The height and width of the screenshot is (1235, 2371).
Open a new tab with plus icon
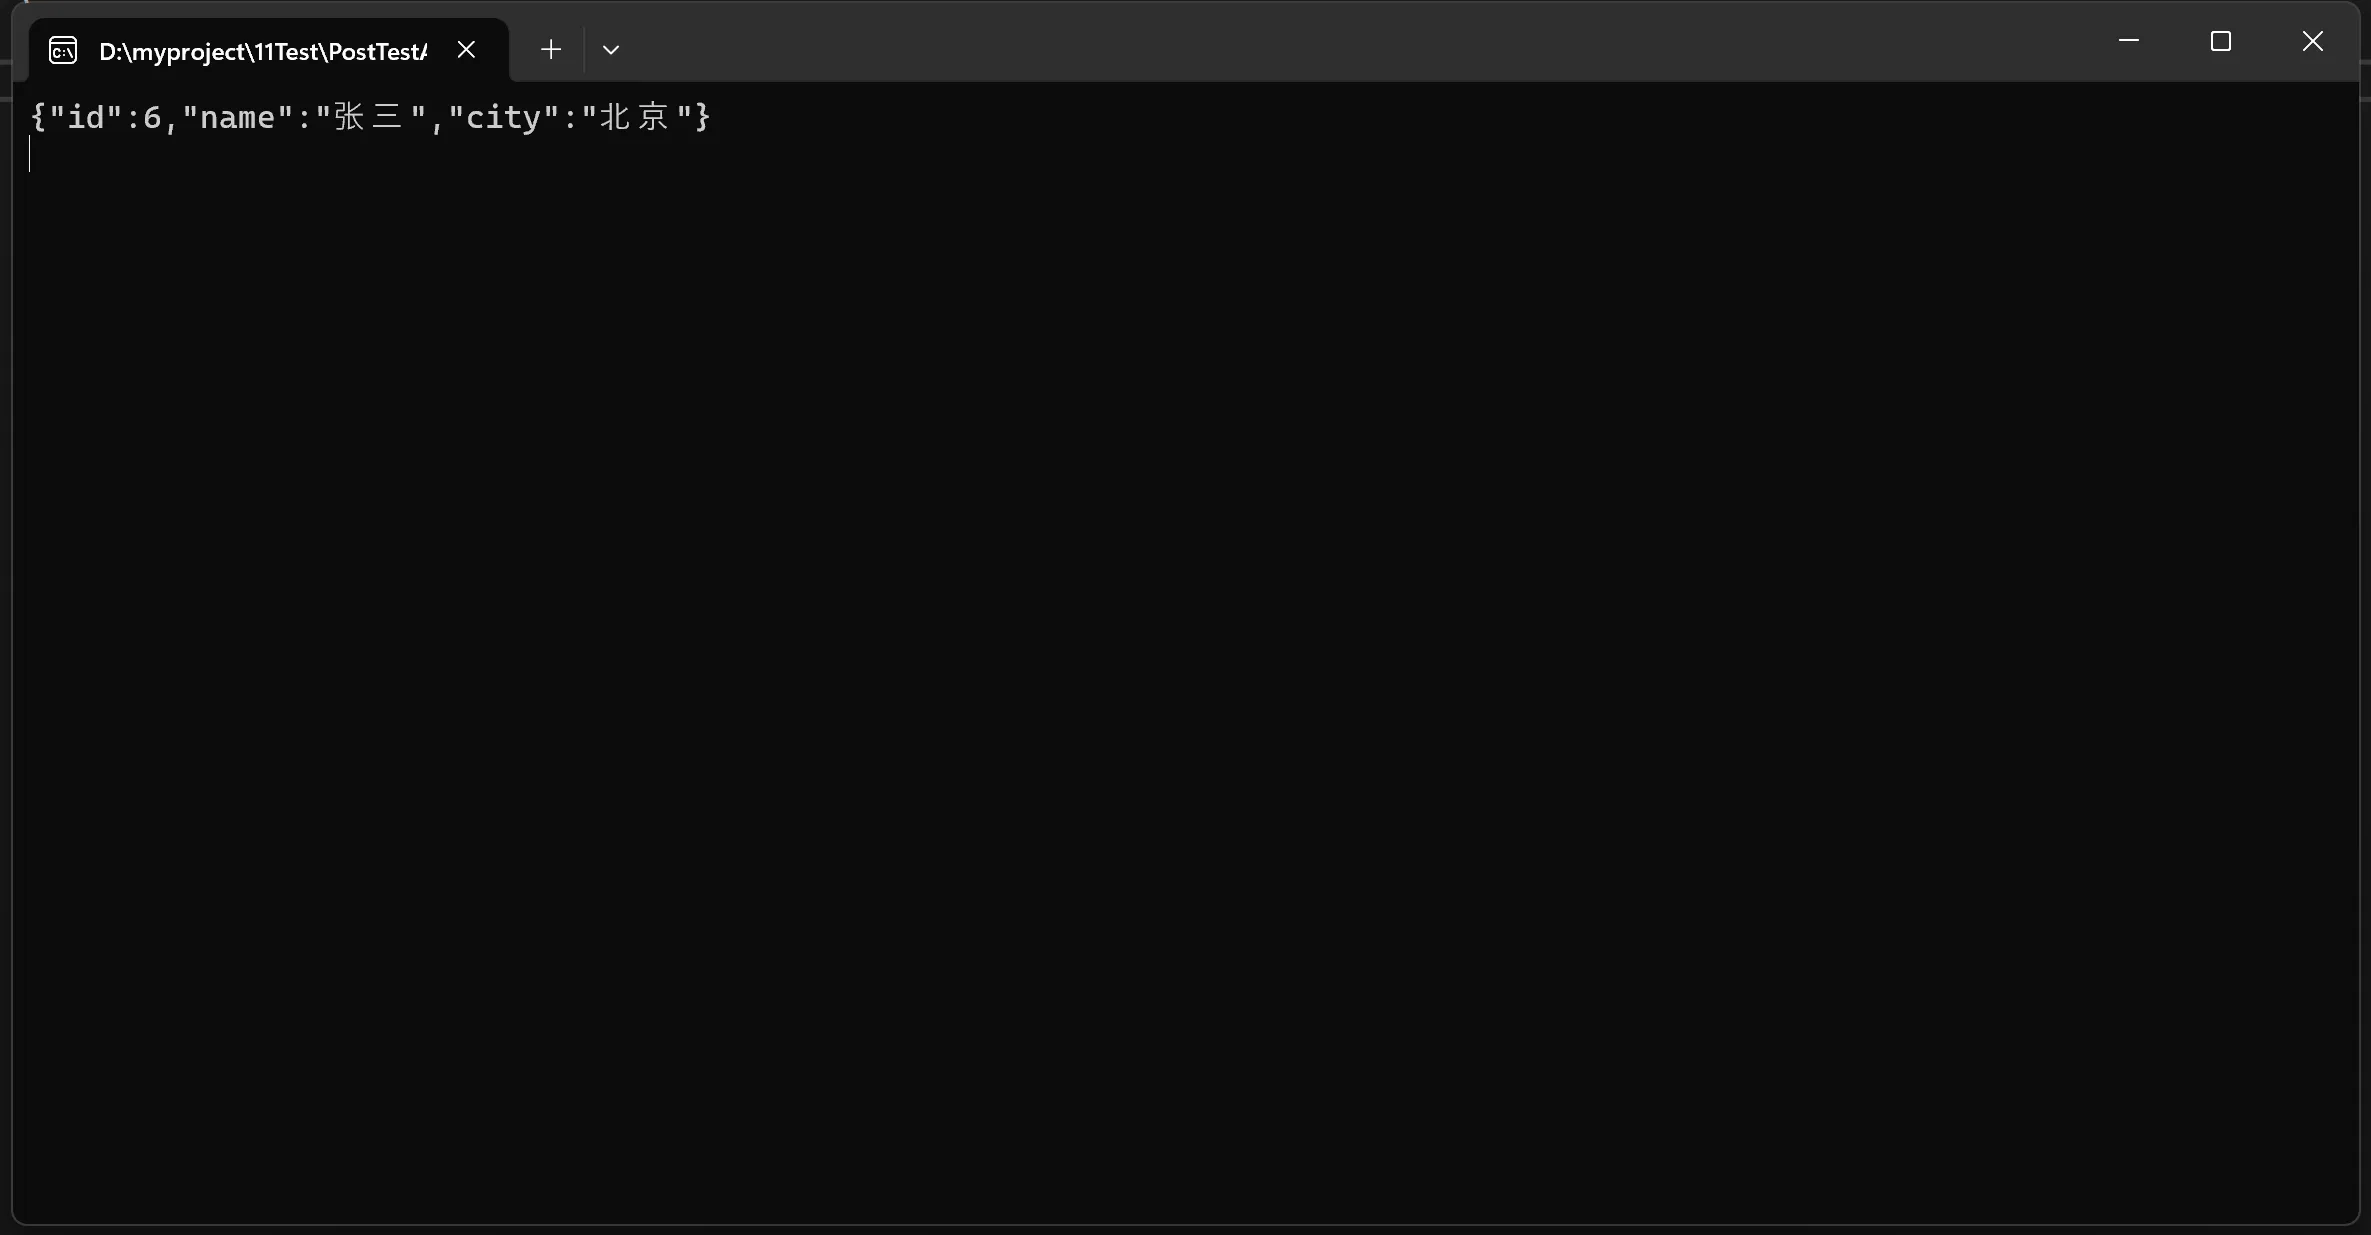click(x=550, y=49)
